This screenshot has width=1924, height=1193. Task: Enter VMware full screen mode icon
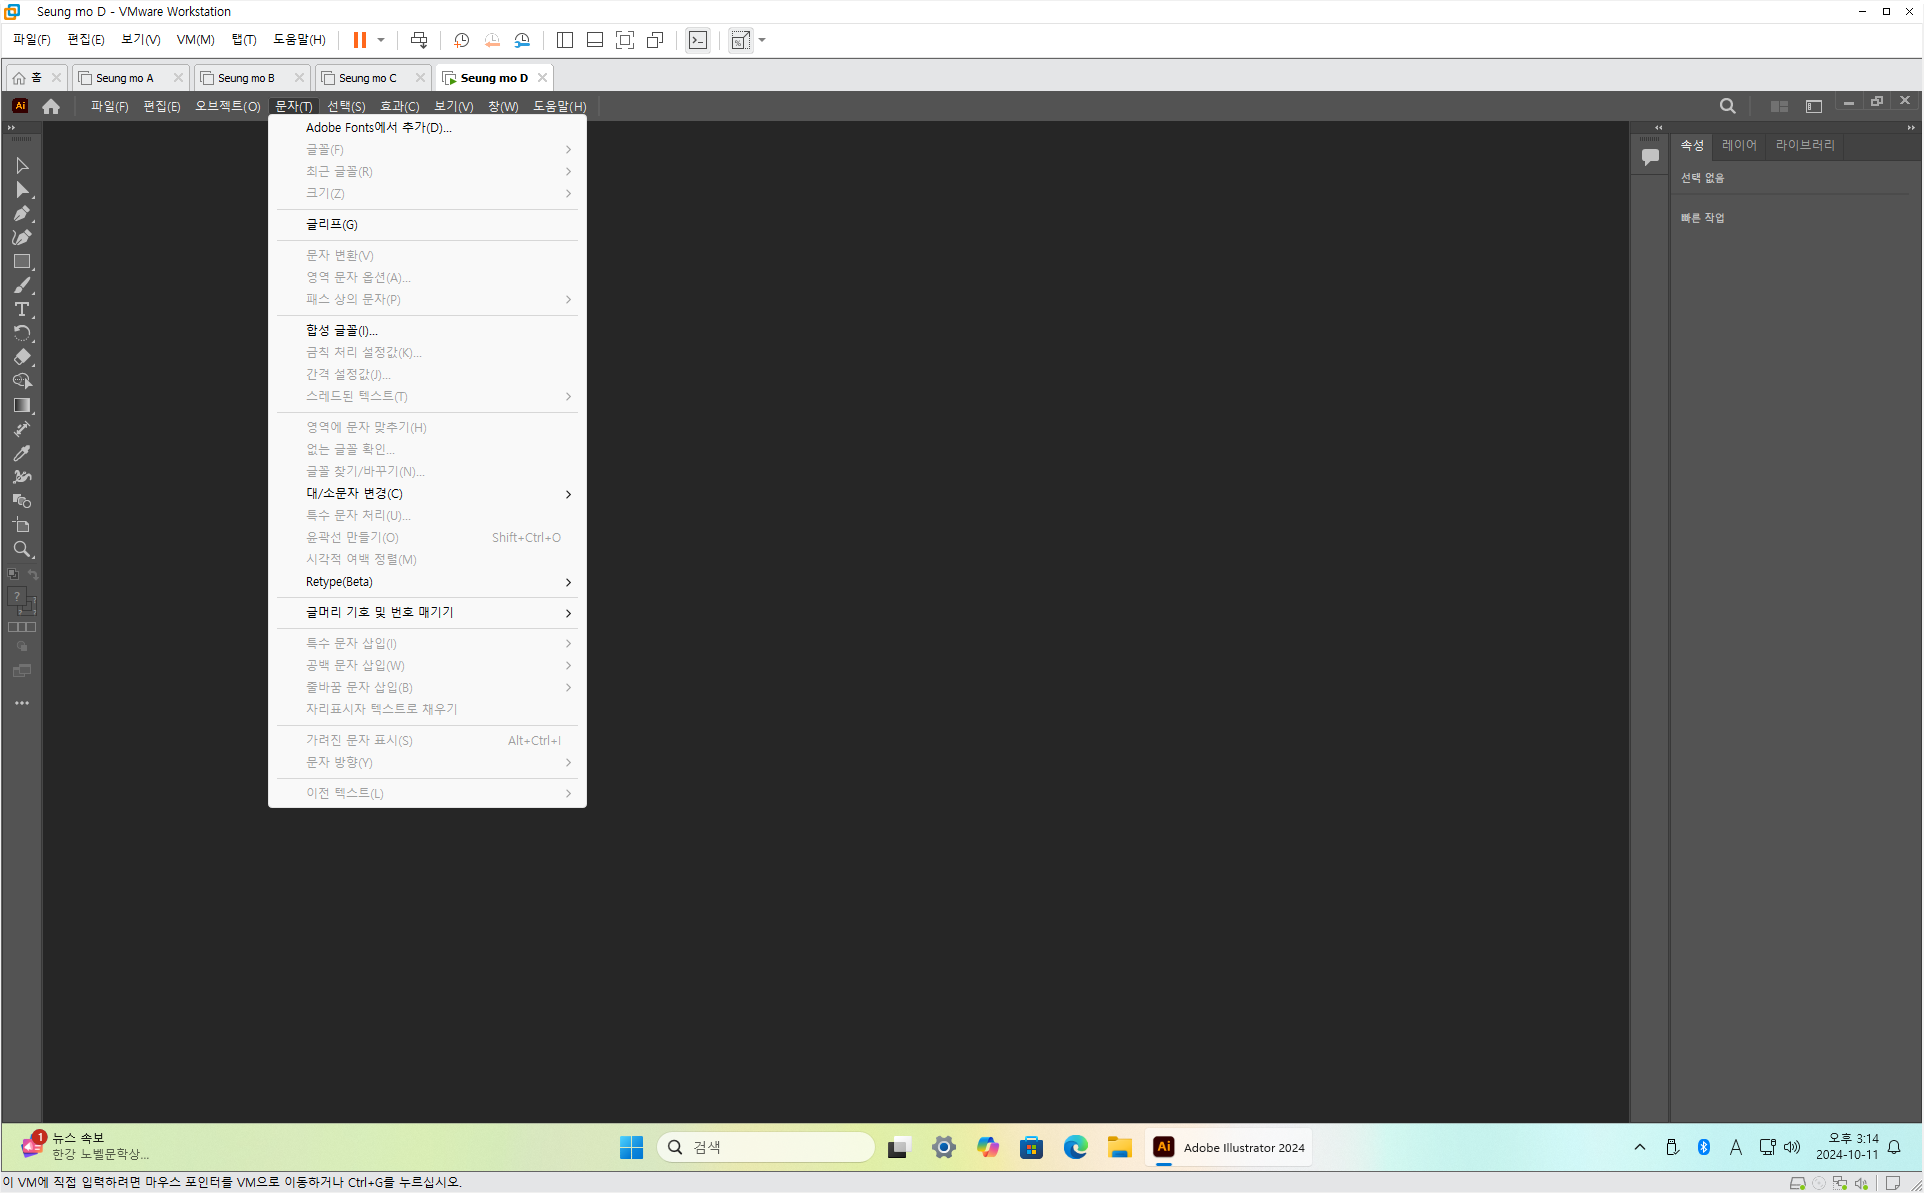click(x=625, y=40)
